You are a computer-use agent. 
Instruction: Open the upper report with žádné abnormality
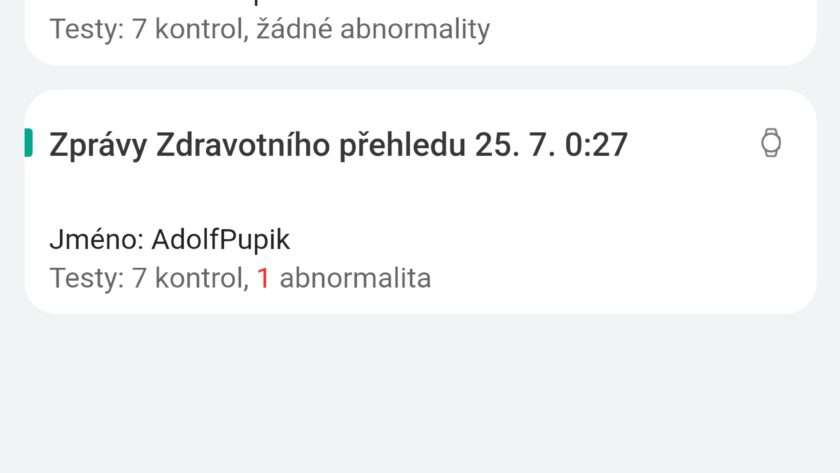click(x=270, y=30)
